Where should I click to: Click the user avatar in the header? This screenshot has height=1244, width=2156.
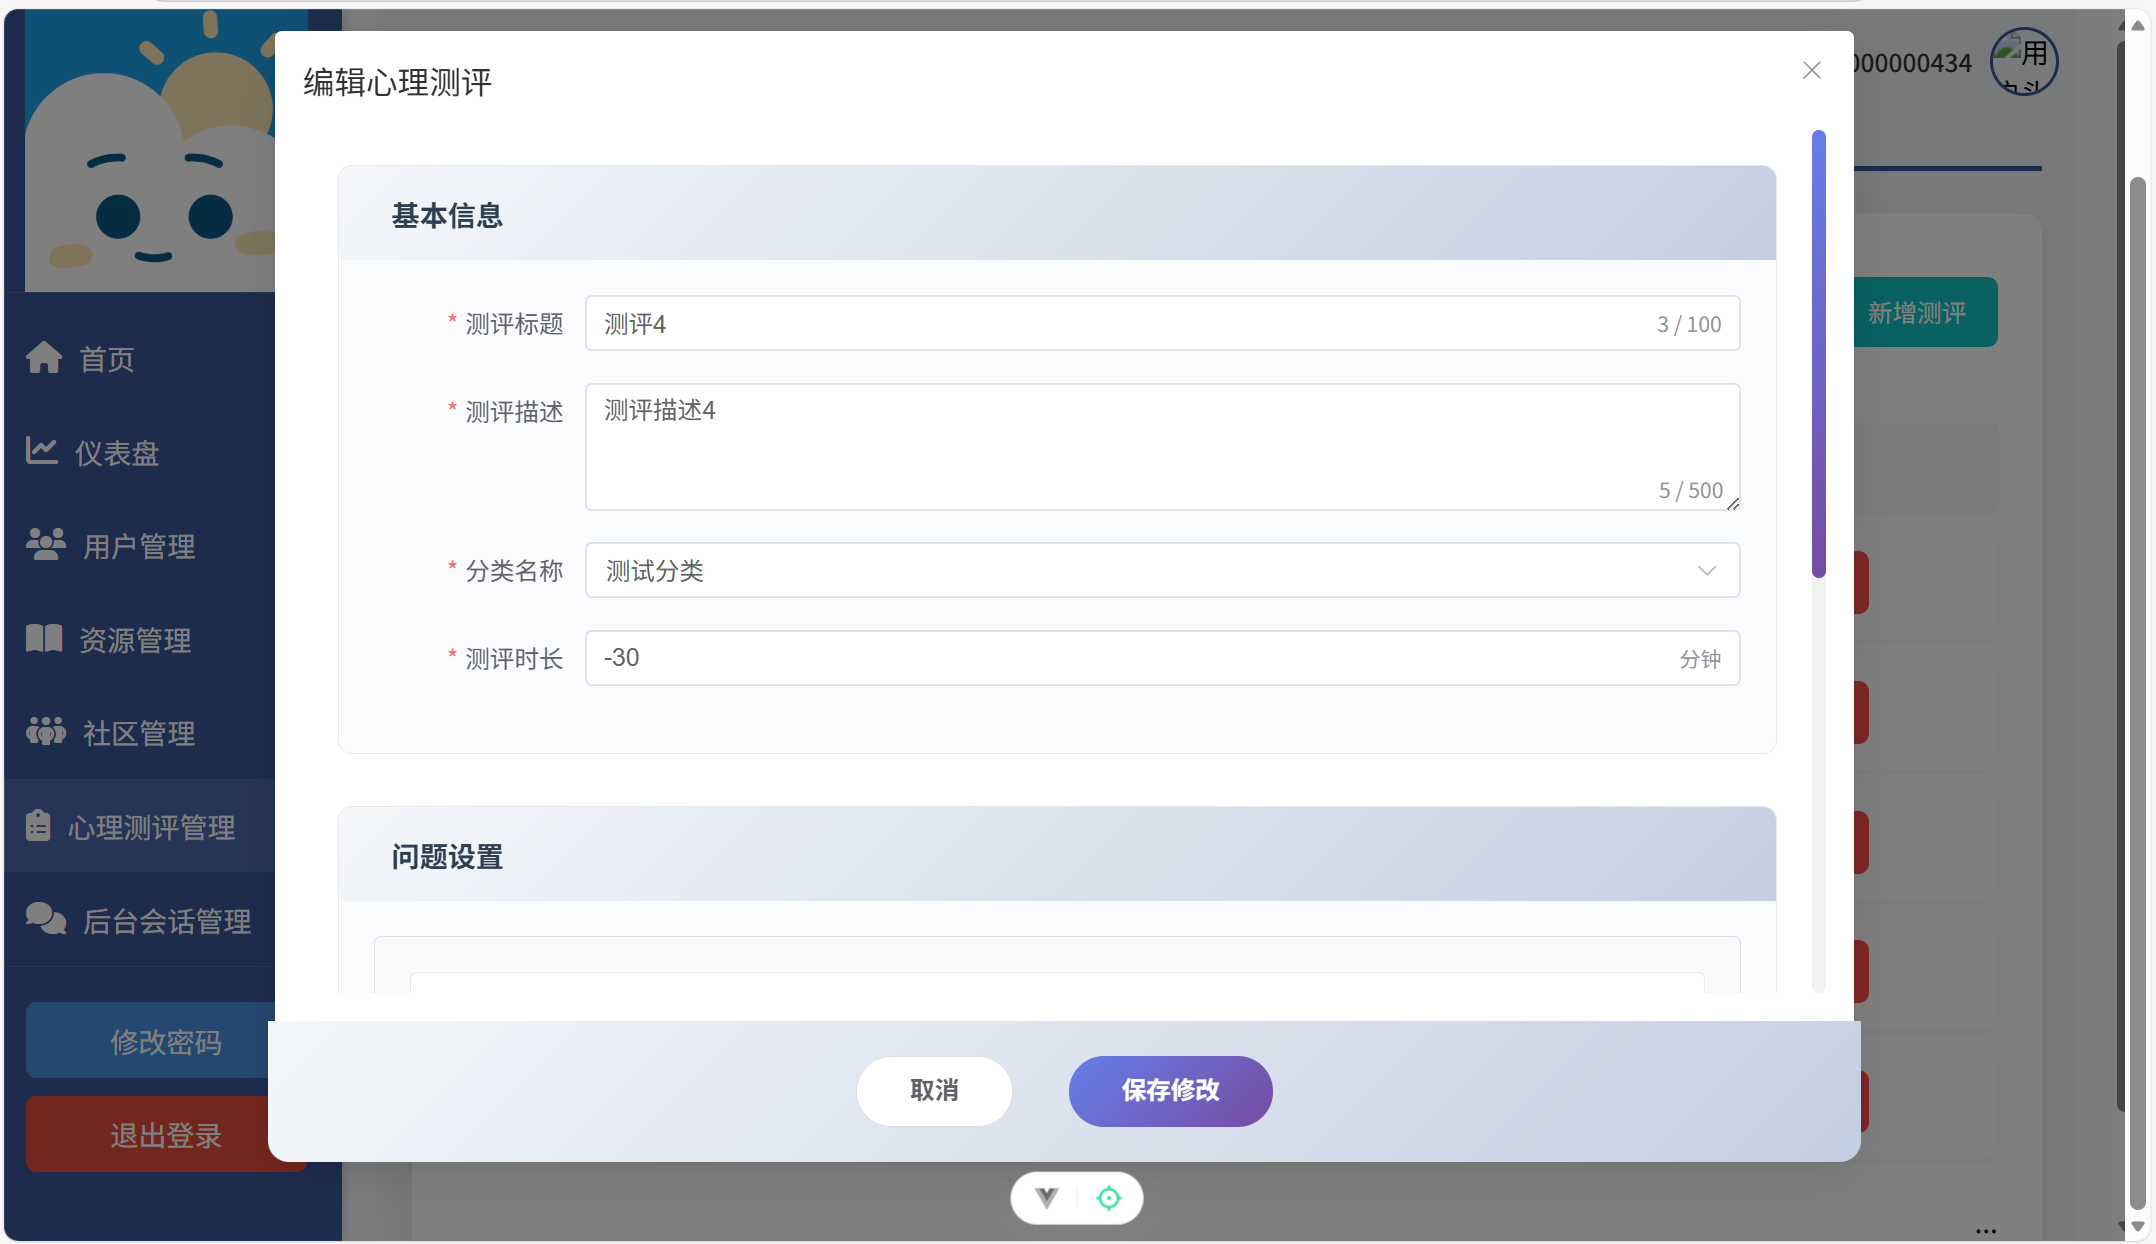point(2024,61)
